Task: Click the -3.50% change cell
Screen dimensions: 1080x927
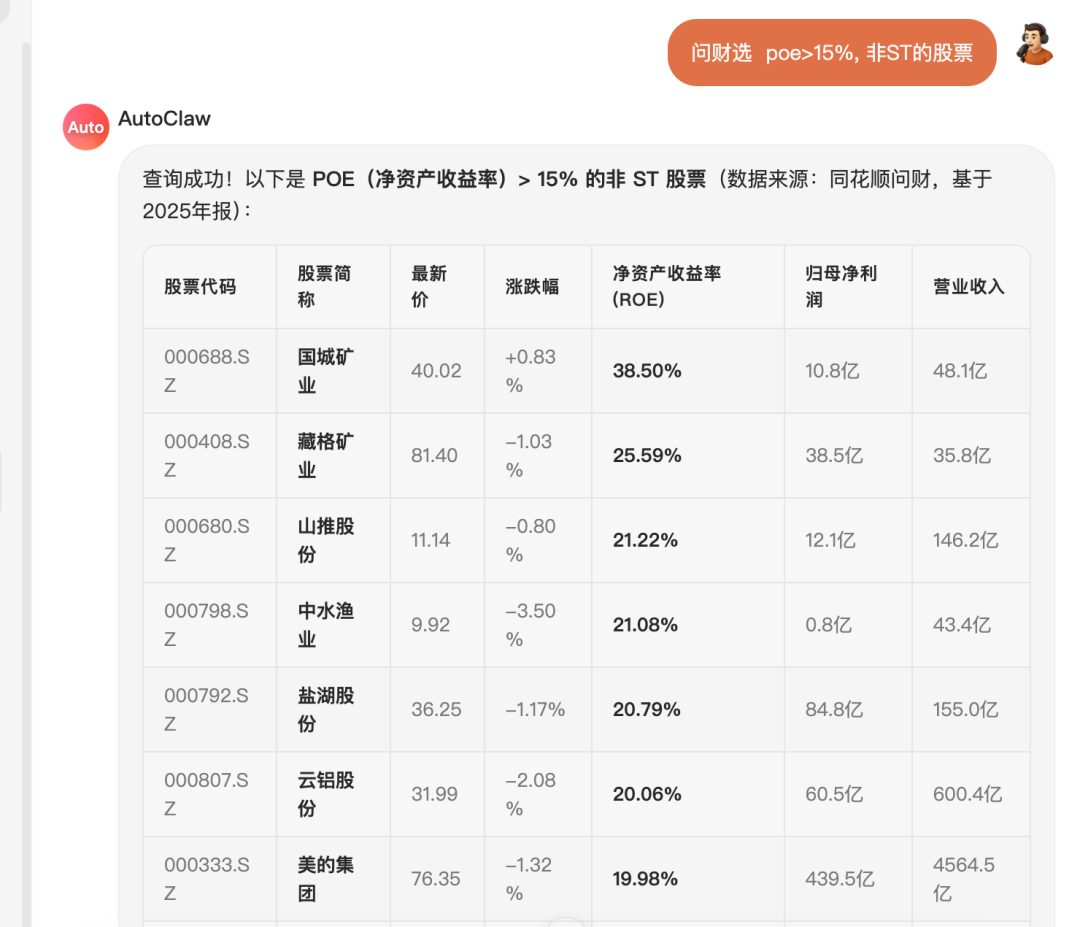Action: [x=530, y=625]
